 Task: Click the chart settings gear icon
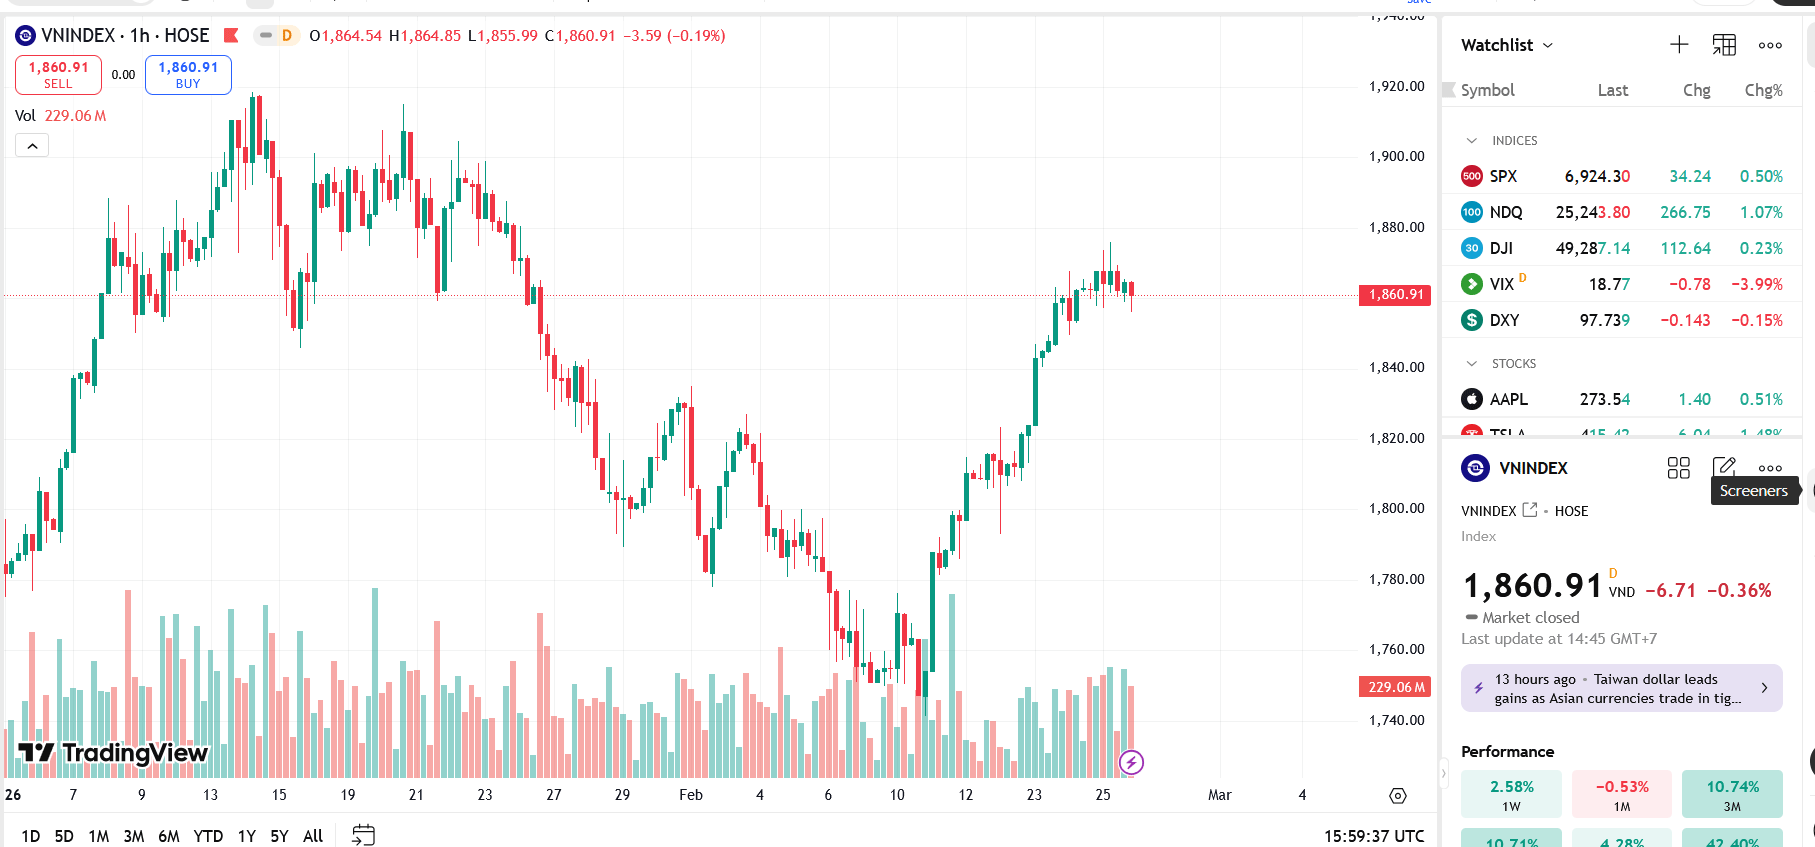1396,795
